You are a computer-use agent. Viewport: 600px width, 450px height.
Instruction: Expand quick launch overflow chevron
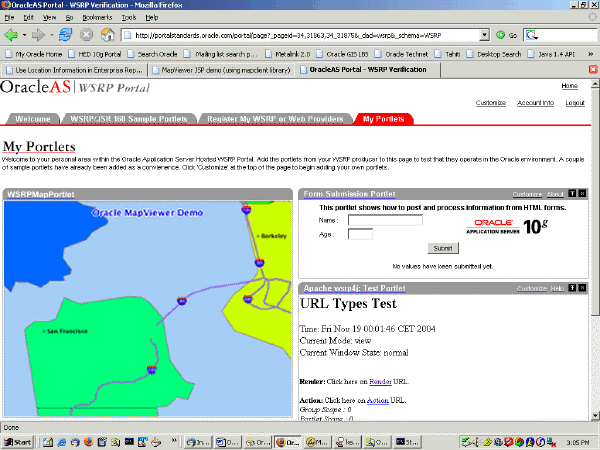[174, 440]
